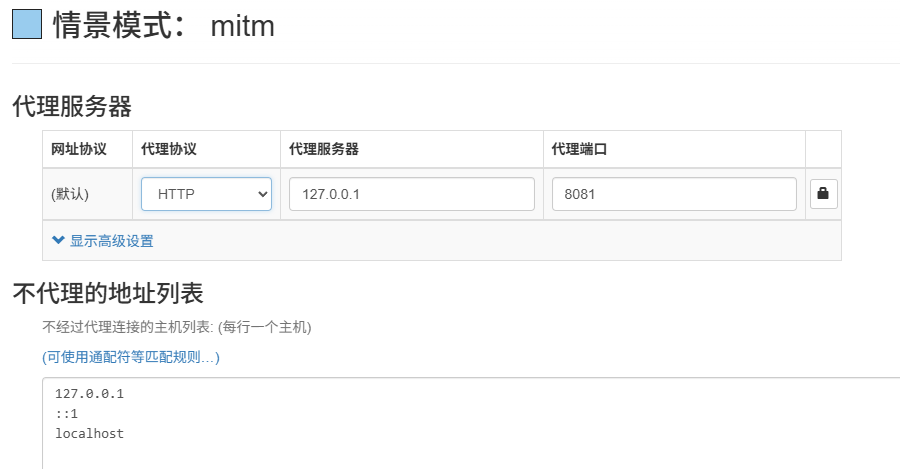This screenshot has width=900, height=469.
Task: Click the proxy port field showing 8081
Action: coord(673,194)
